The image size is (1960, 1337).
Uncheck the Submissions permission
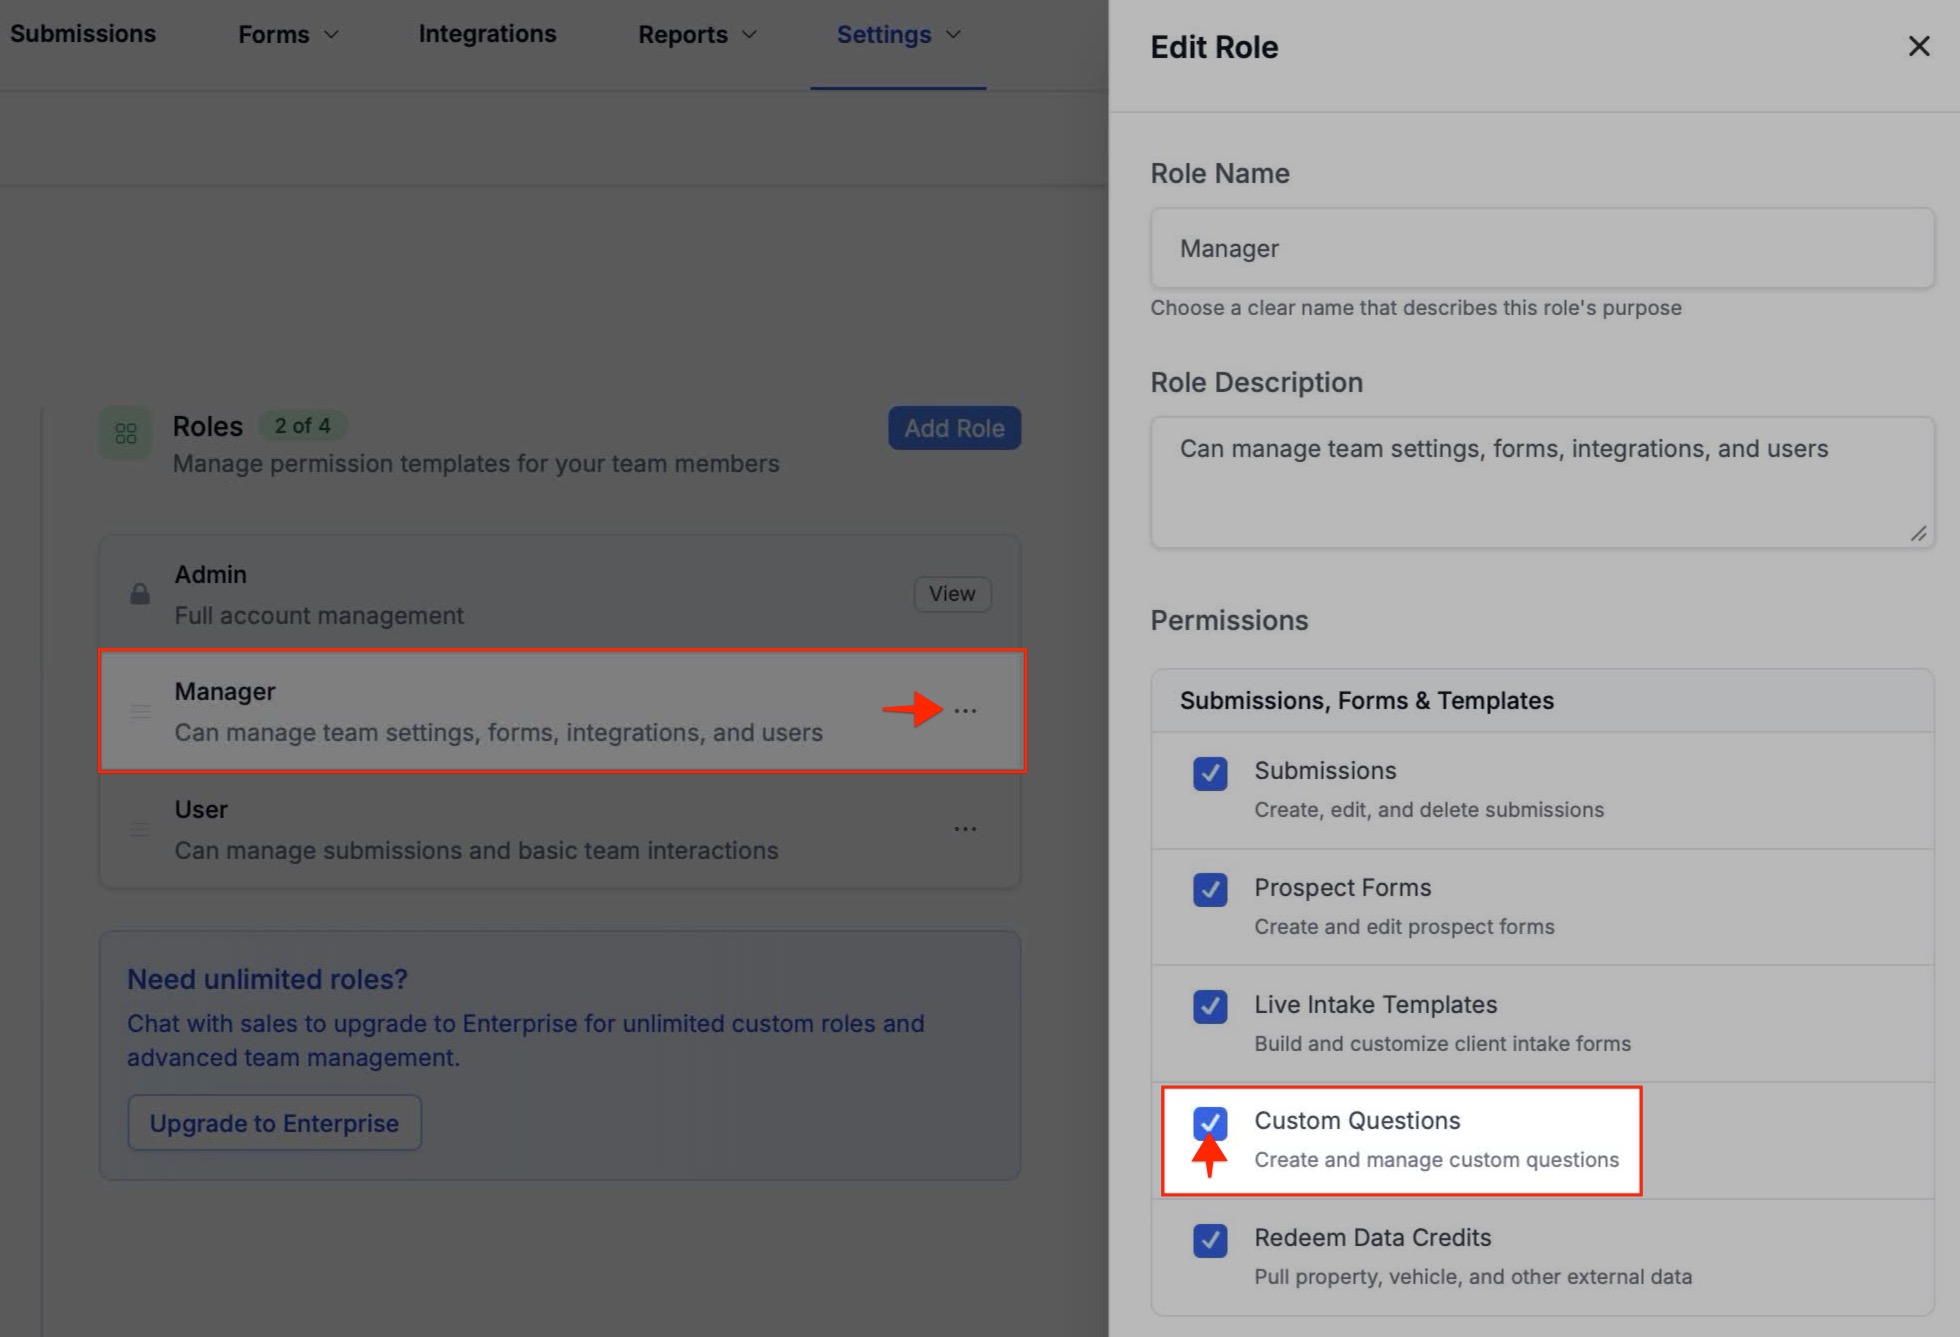[x=1210, y=773]
